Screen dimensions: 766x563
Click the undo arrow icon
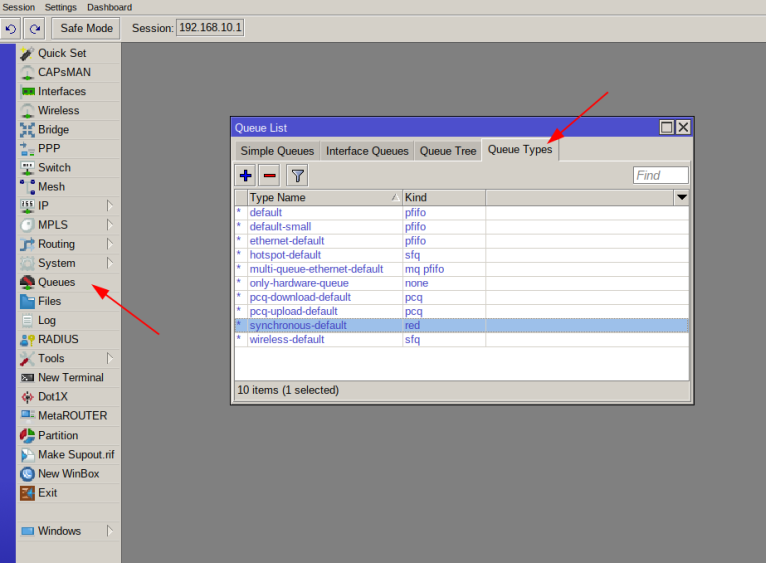(x=11, y=28)
